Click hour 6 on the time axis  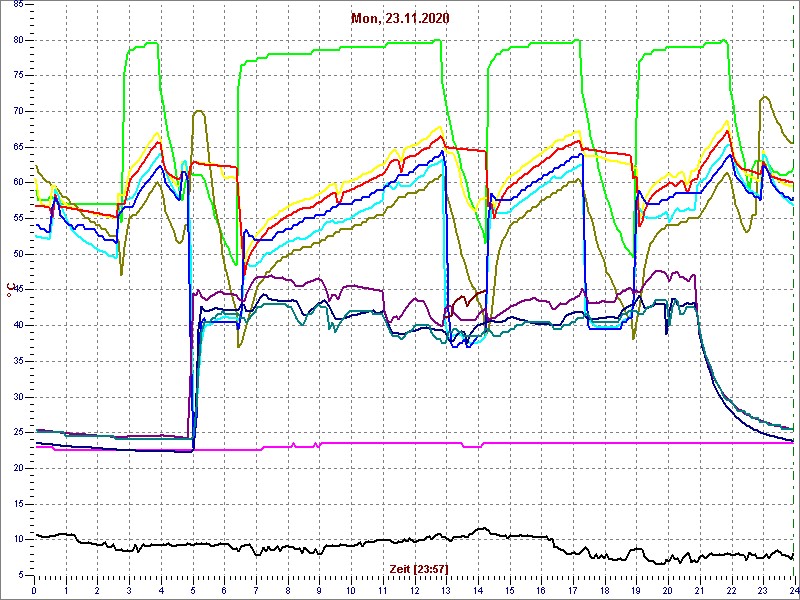(224, 590)
